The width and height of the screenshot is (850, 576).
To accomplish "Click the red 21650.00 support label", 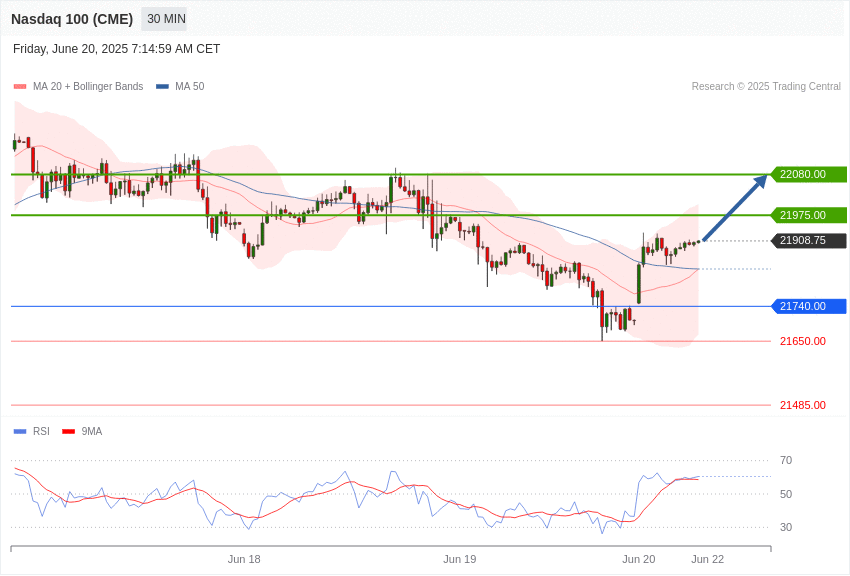I will tap(803, 341).
